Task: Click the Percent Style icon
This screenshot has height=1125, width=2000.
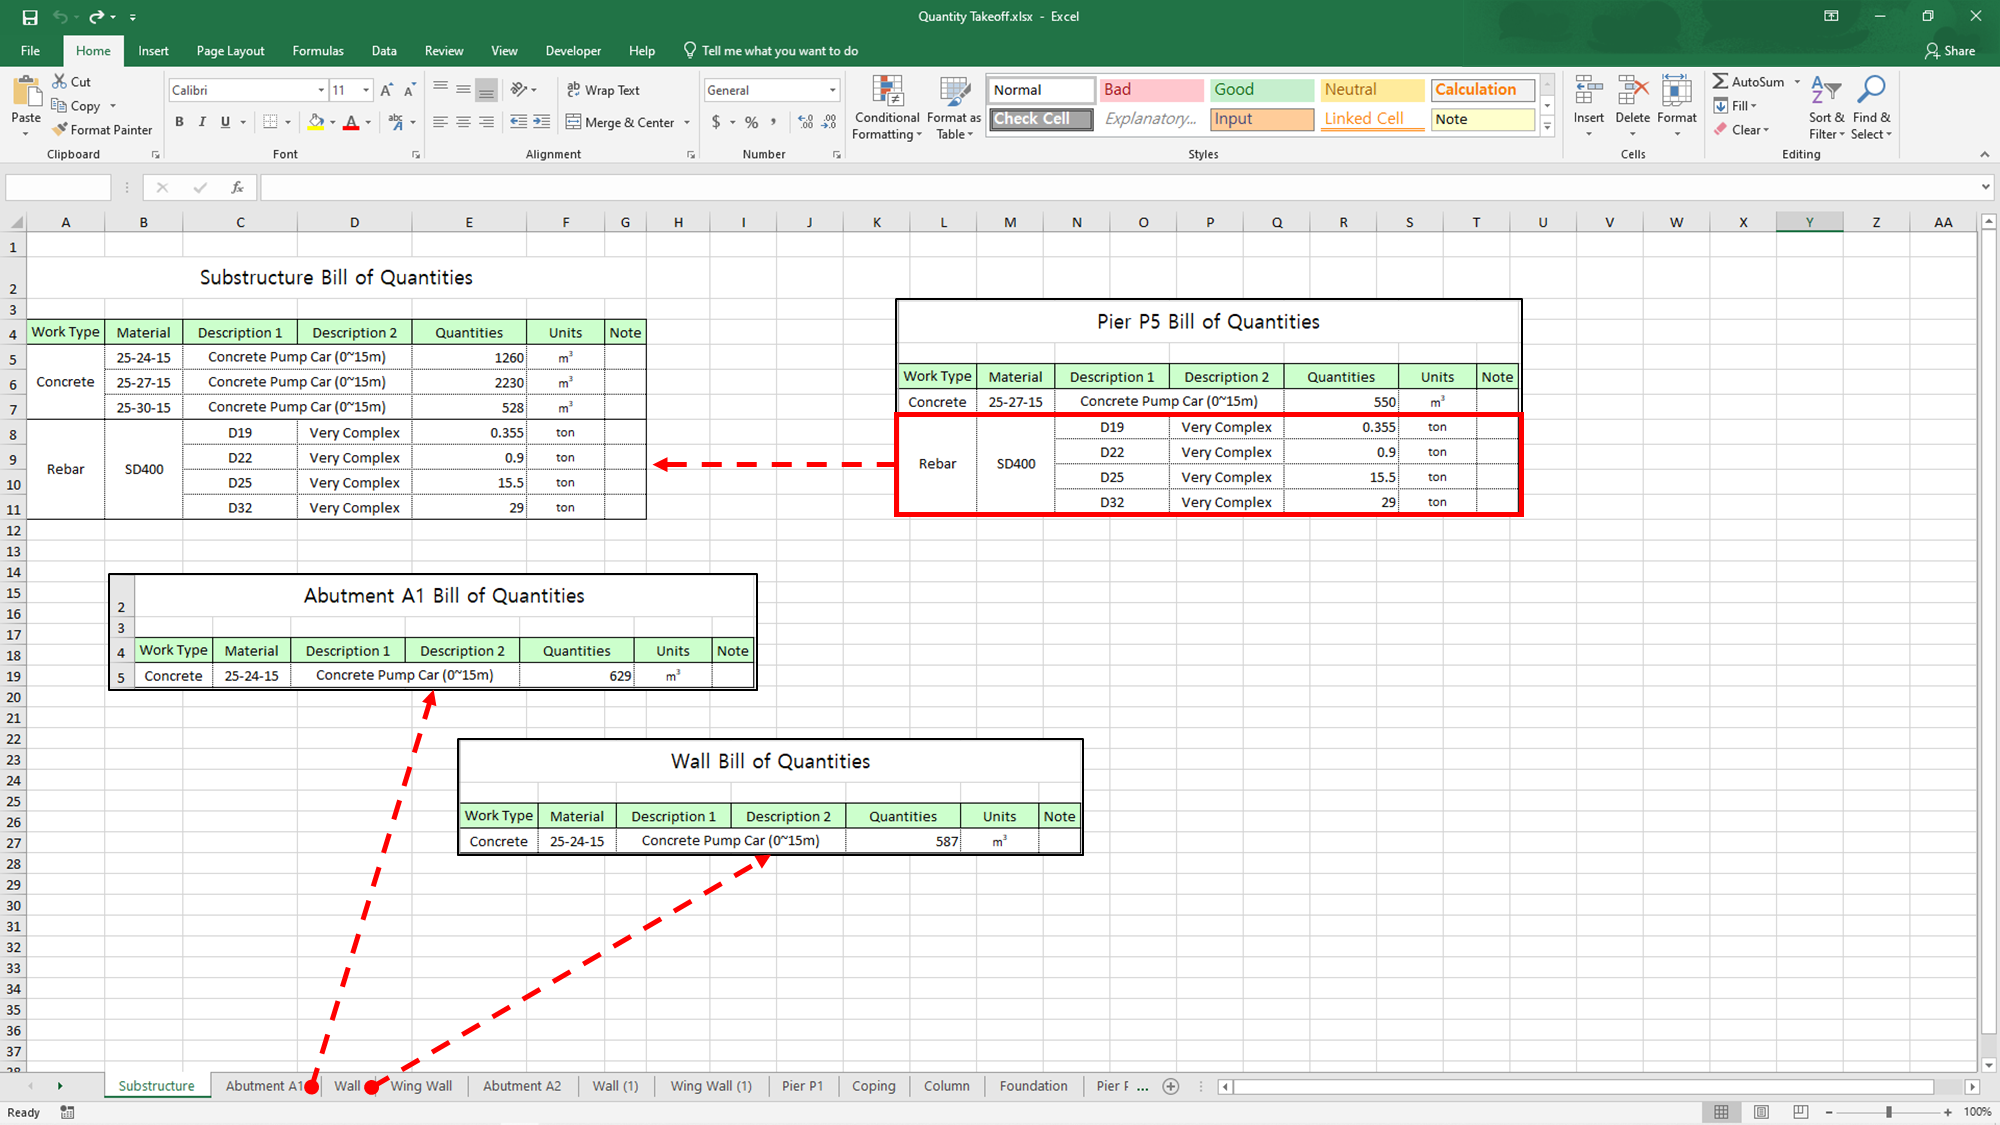Action: coord(751,122)
